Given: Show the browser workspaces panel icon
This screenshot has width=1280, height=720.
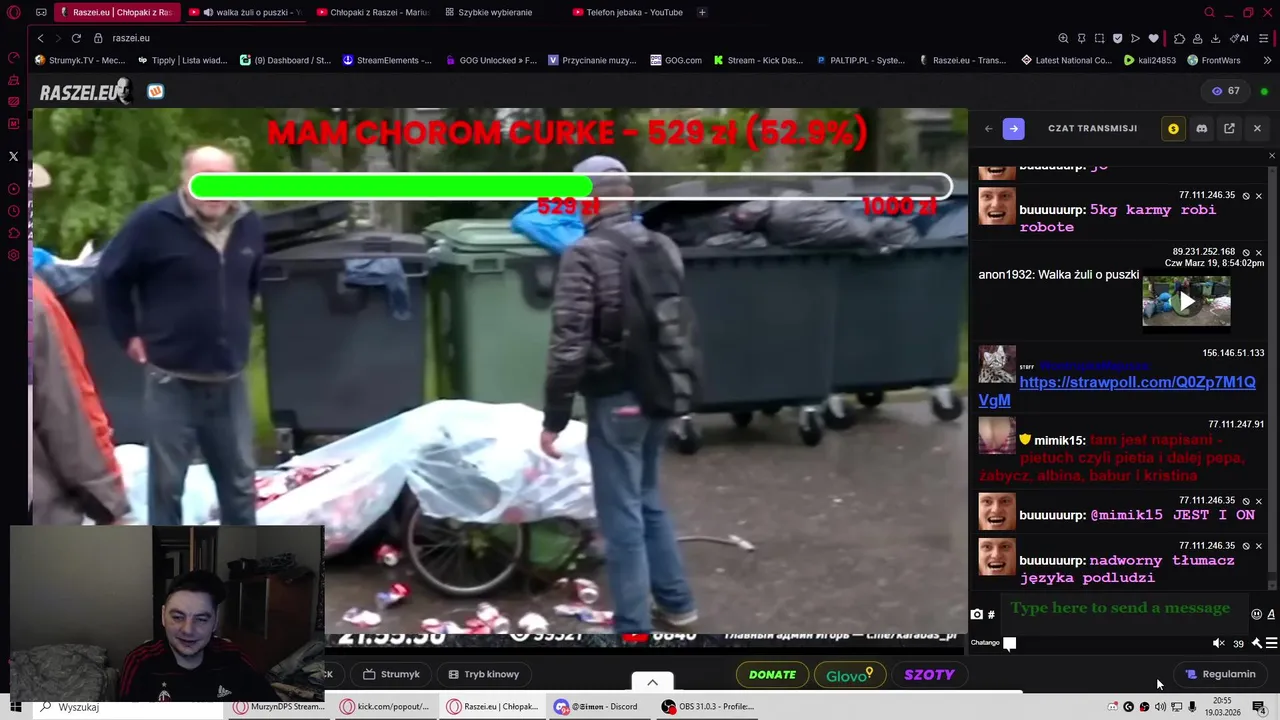Looking at the screenshot, I should coord(41,12).
